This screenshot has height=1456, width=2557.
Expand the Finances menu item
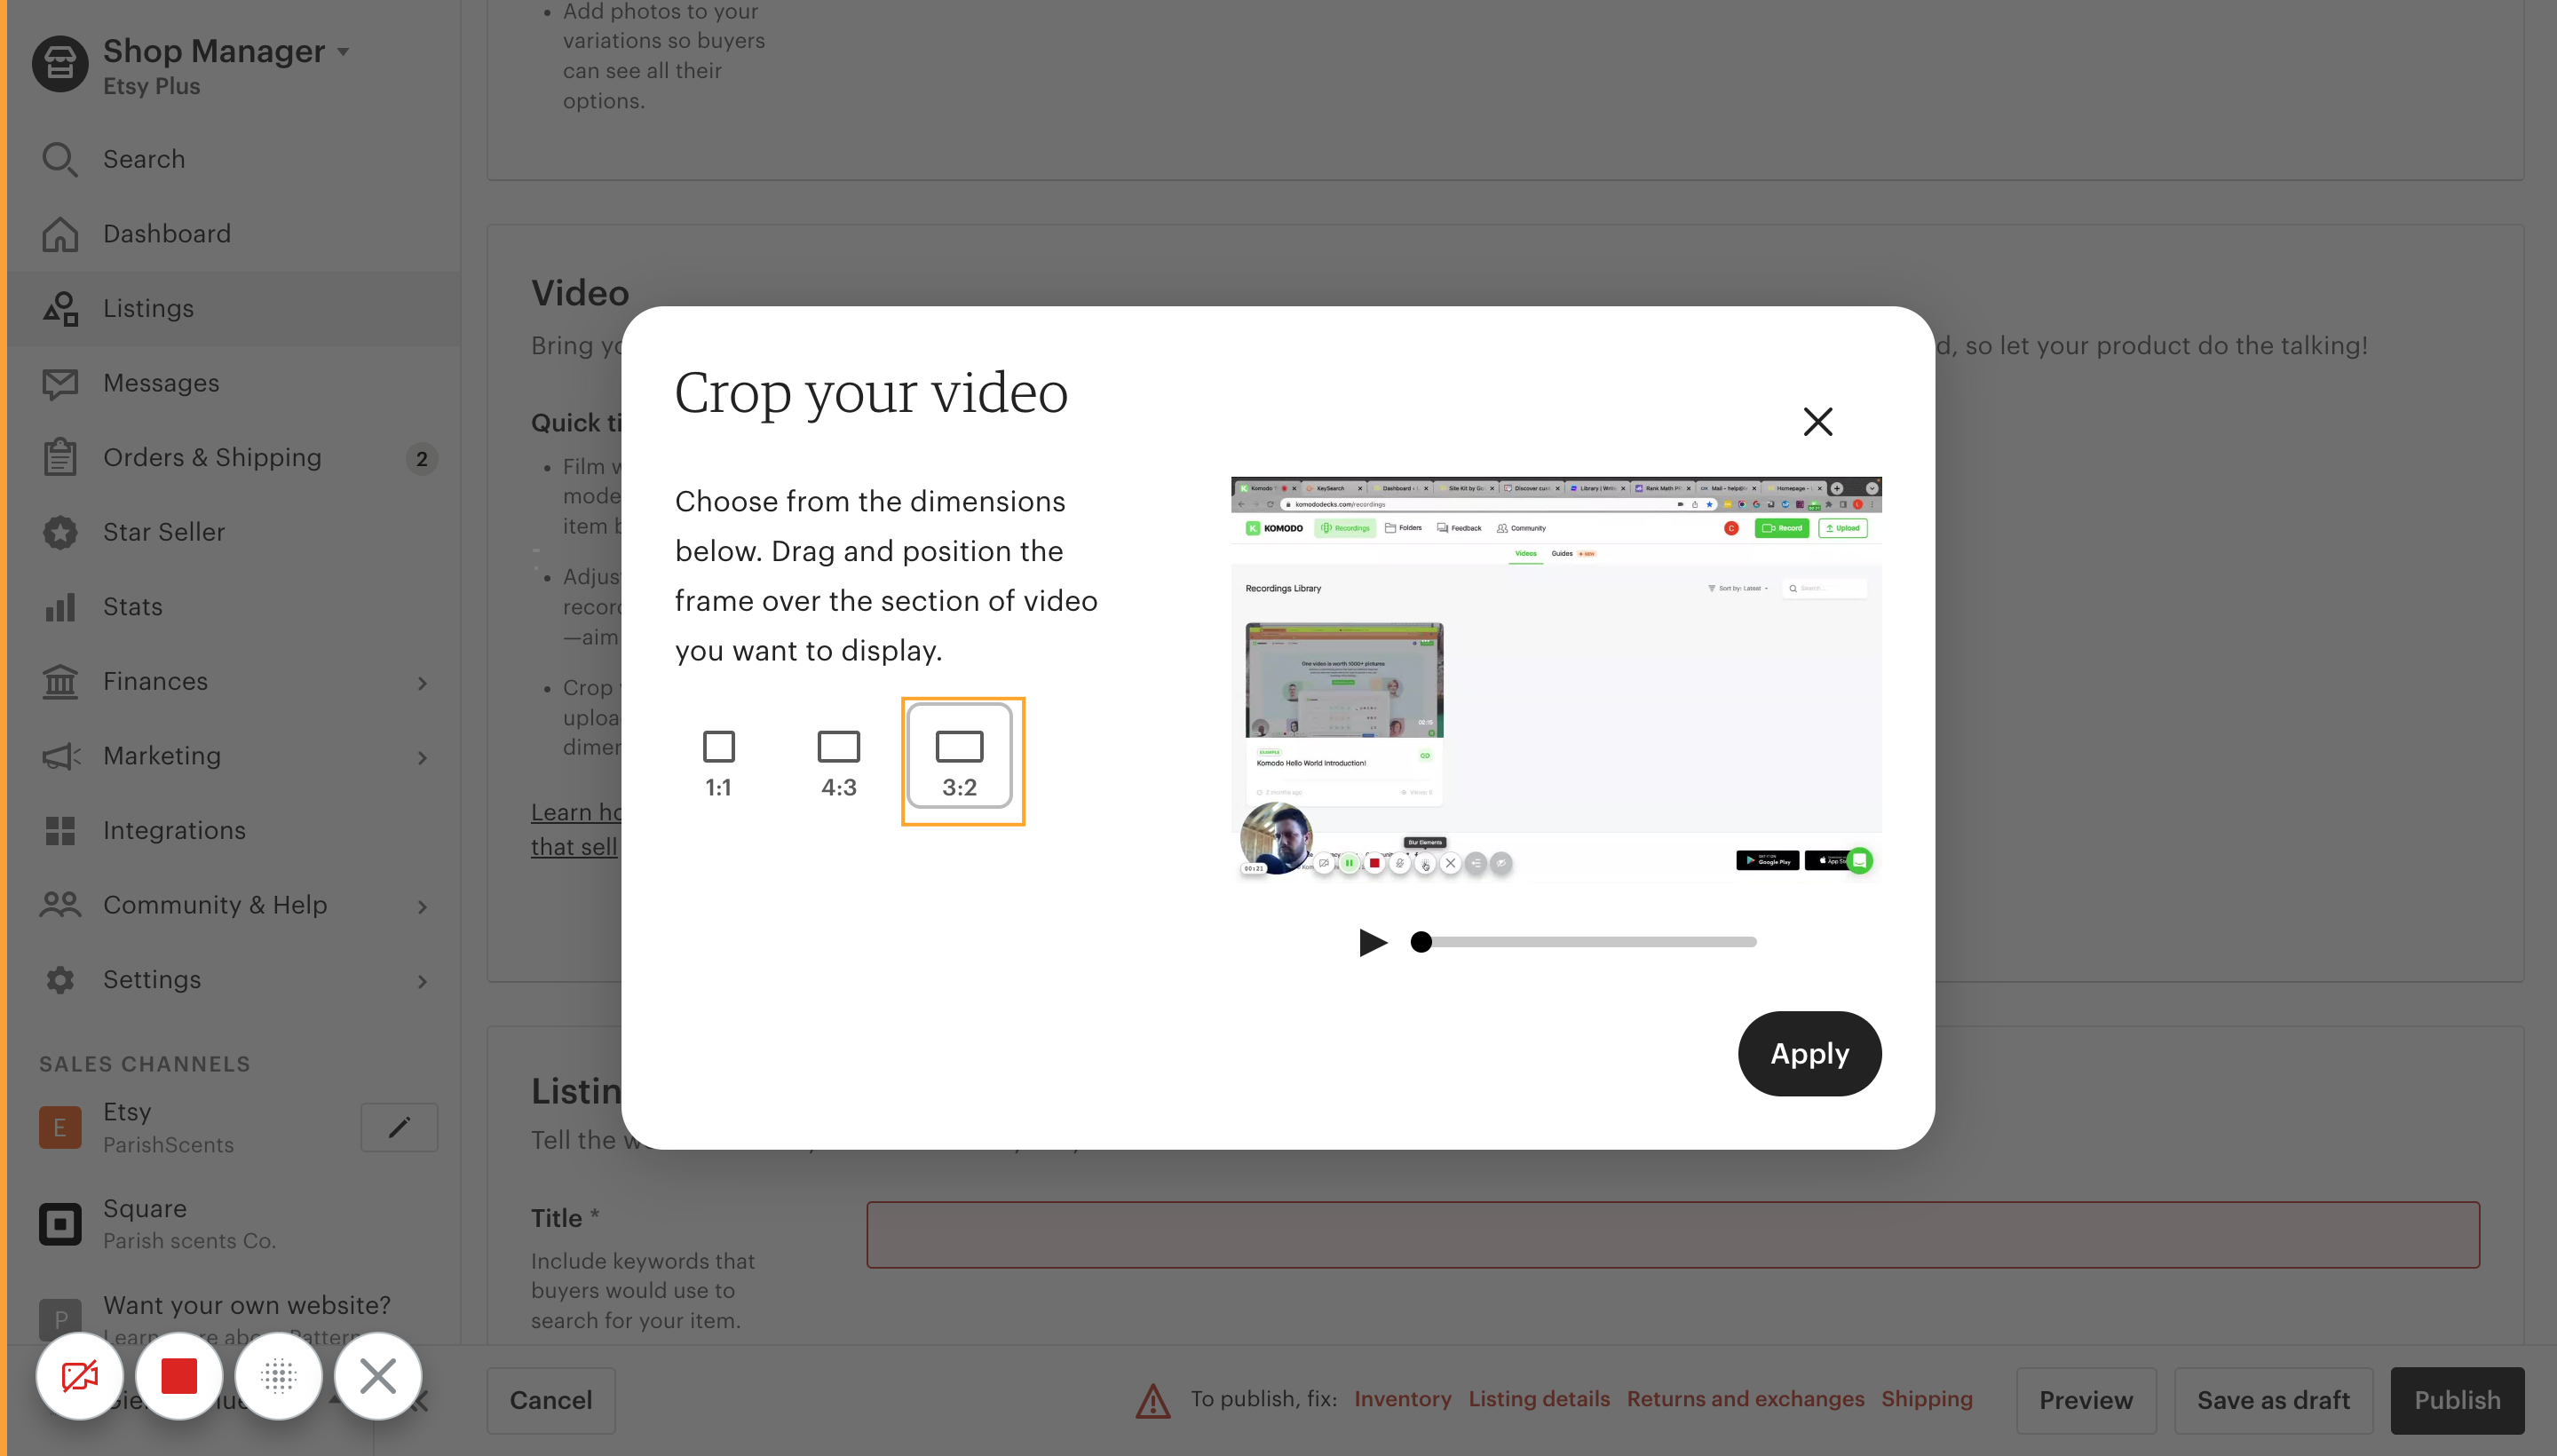427,682
